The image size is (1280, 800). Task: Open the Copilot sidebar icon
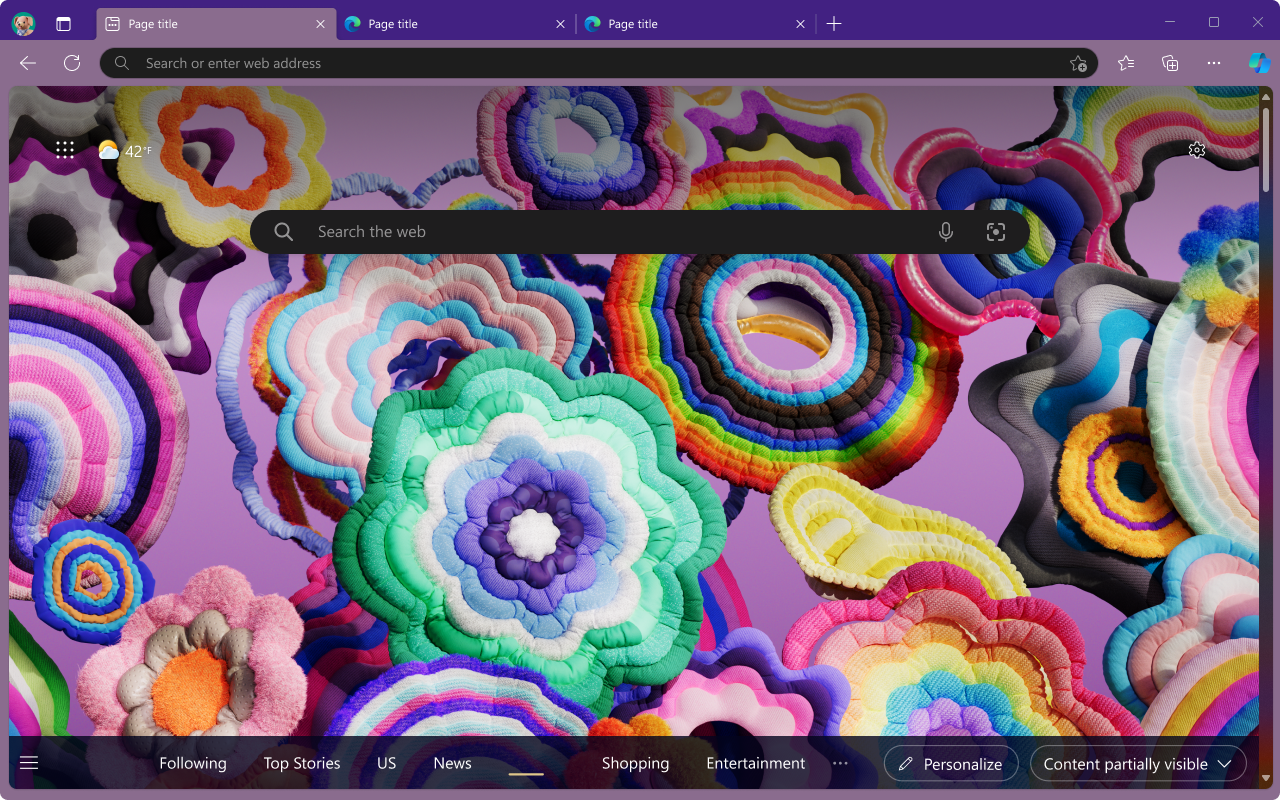(x=1259, y=63)
